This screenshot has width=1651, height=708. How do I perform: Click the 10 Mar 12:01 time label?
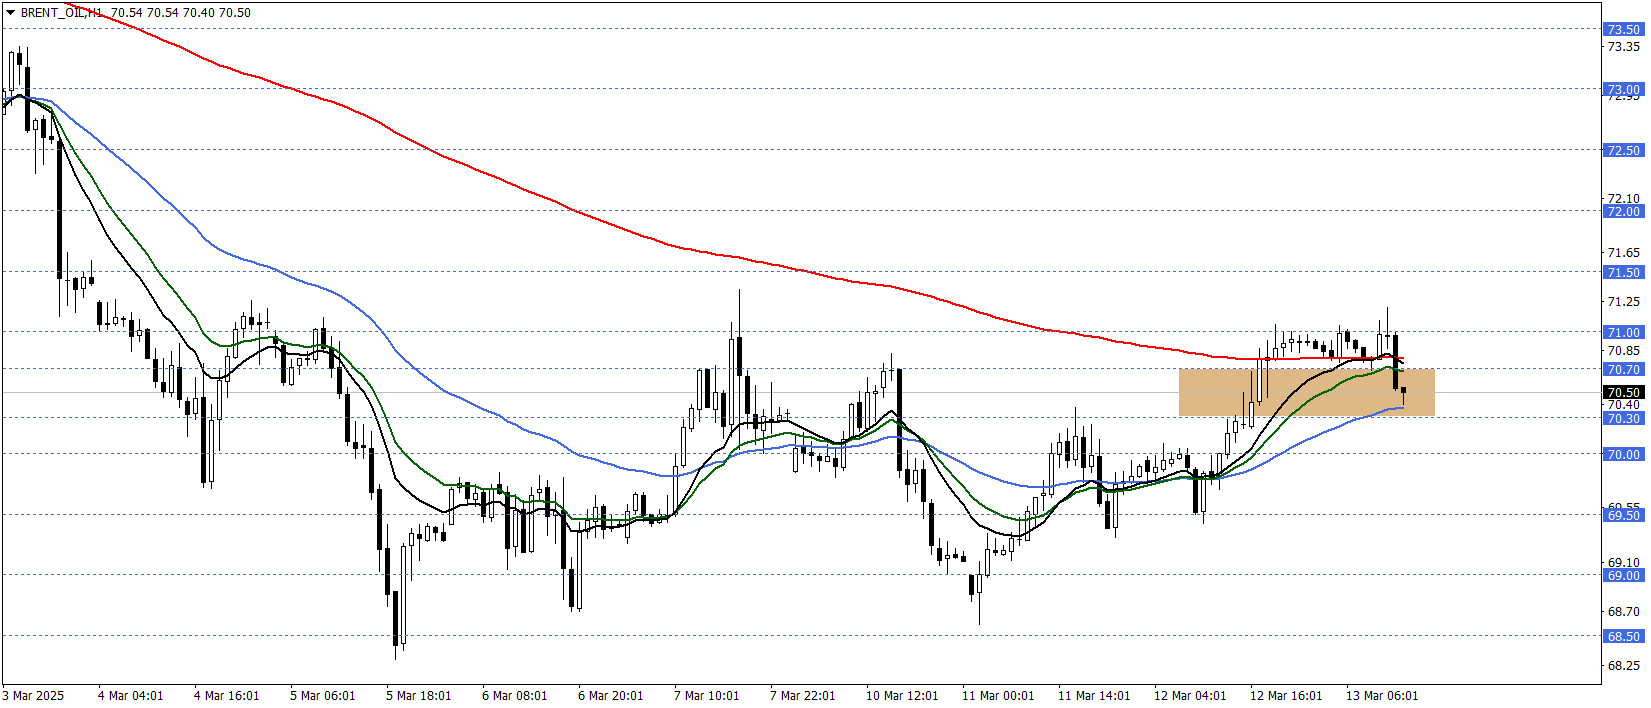902,696
